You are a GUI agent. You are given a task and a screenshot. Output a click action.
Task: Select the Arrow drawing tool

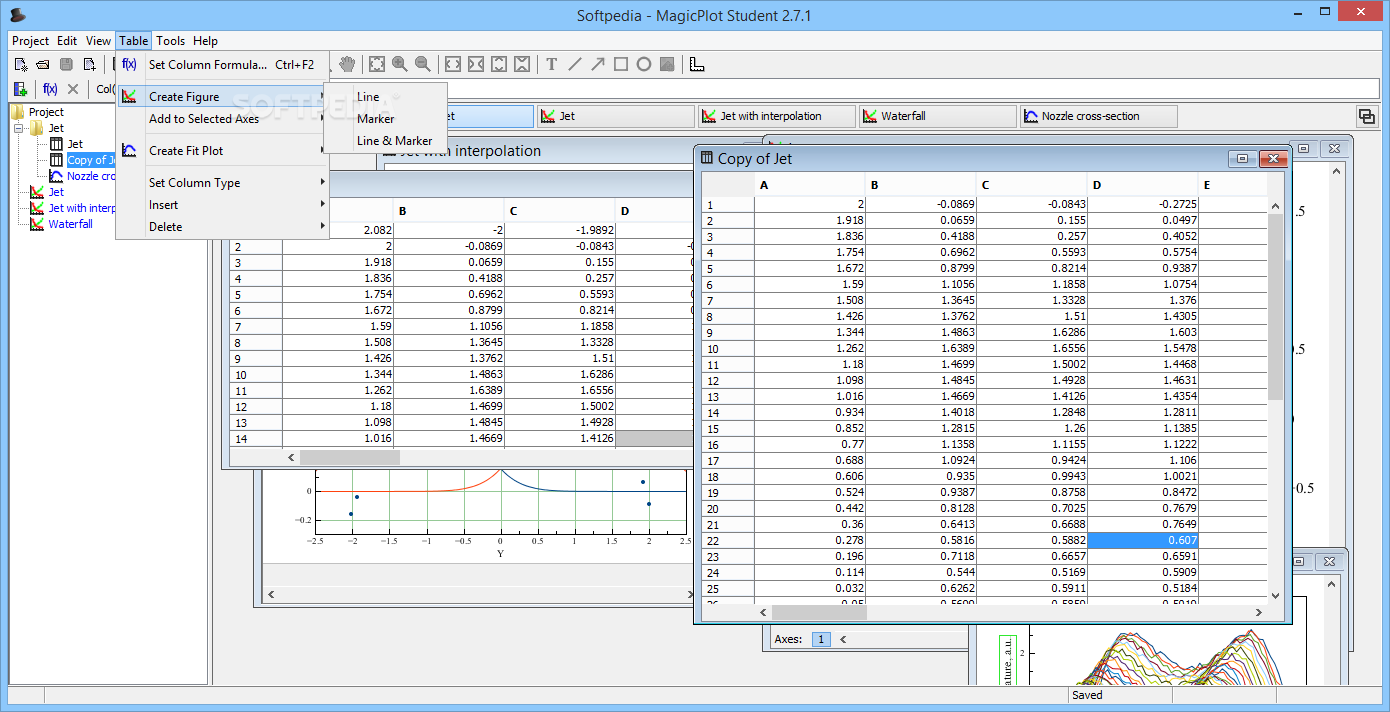click(598, 64)
